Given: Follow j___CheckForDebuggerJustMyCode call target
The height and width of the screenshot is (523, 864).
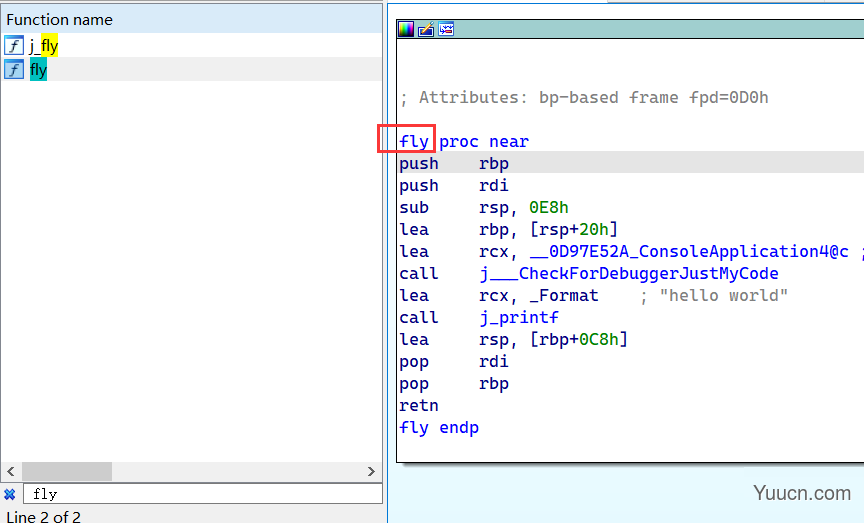Looking at the screenshot, I should tap(629, 274).
